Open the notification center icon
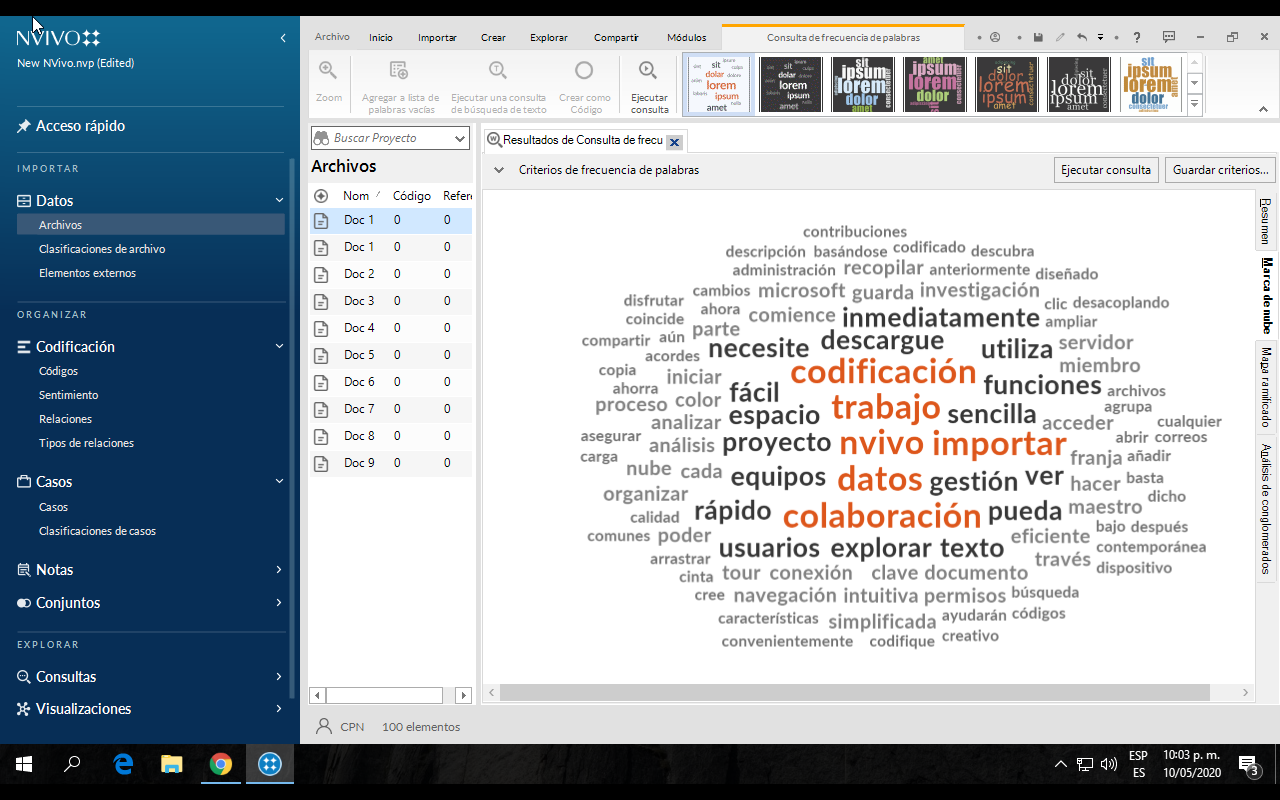This screenshot has height=800, width=1280. pos(1249,766)
